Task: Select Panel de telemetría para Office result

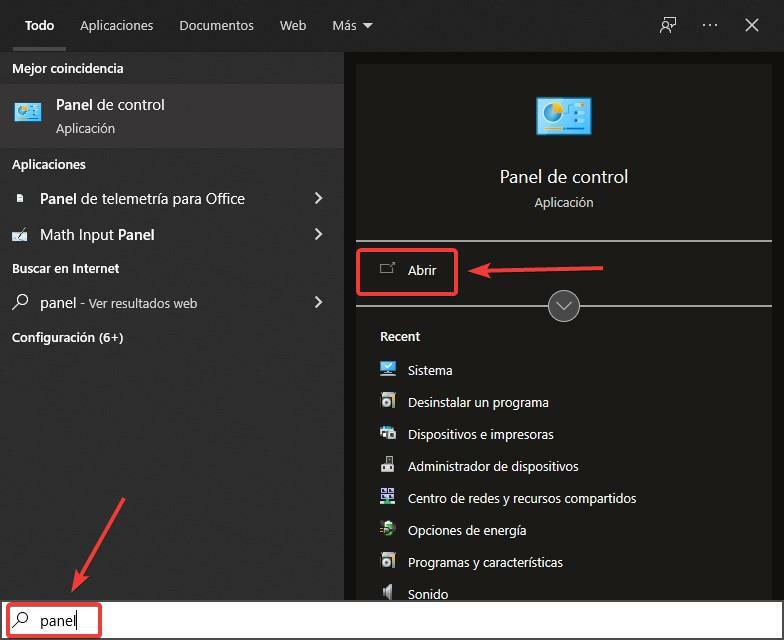Action: [172, 198]
